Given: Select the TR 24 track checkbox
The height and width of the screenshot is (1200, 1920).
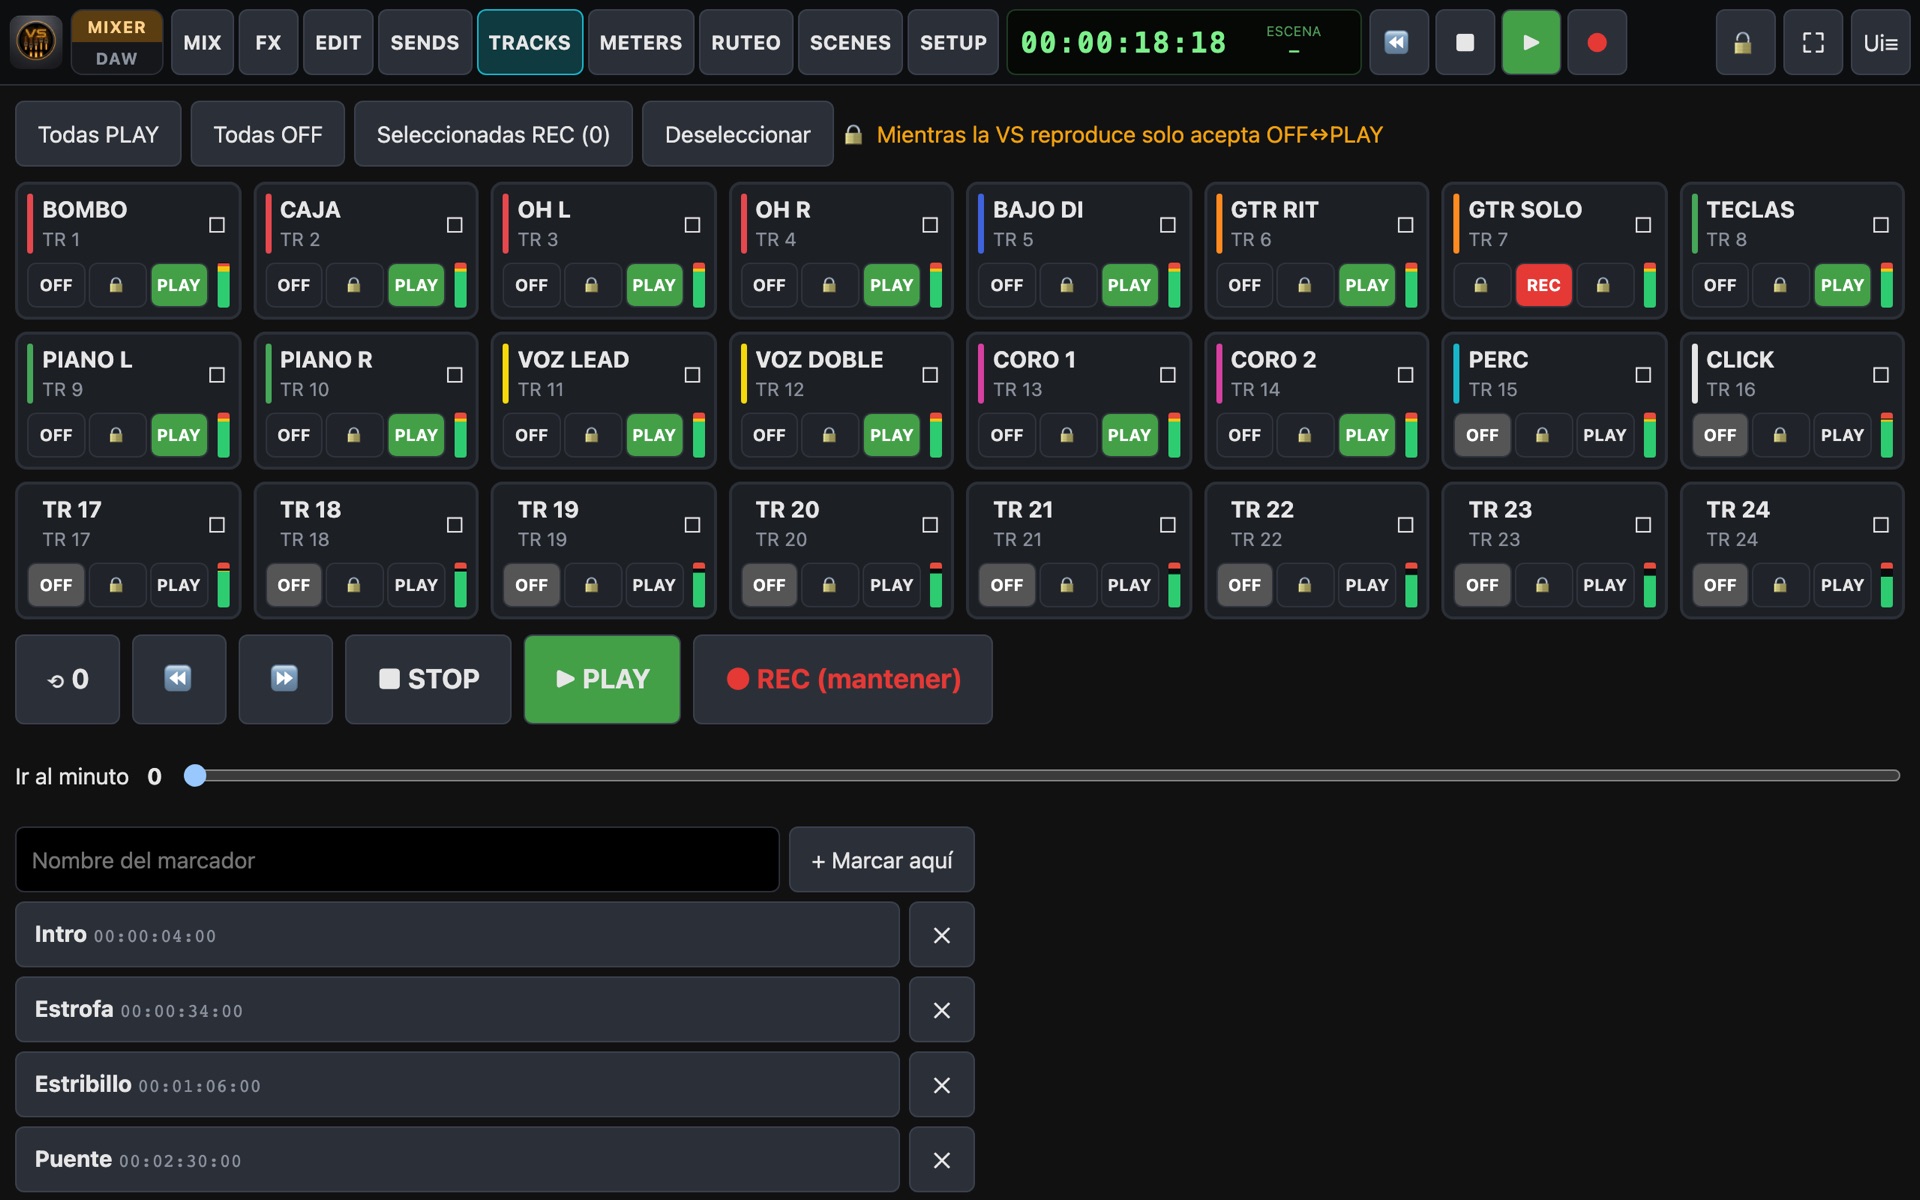Looking at the screenshot, I should (x=1881, y=525).
